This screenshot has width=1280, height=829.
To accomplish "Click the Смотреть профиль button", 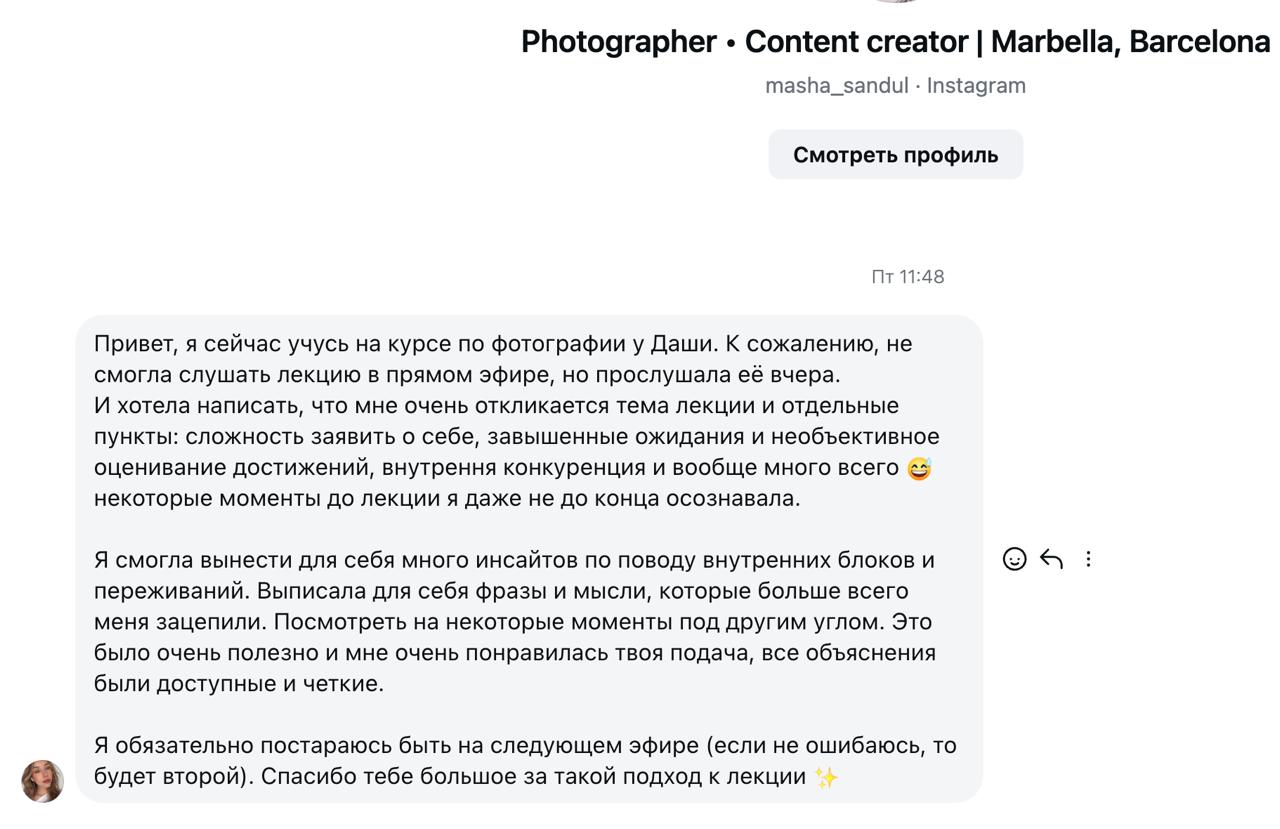I will (x=896, y=155).
